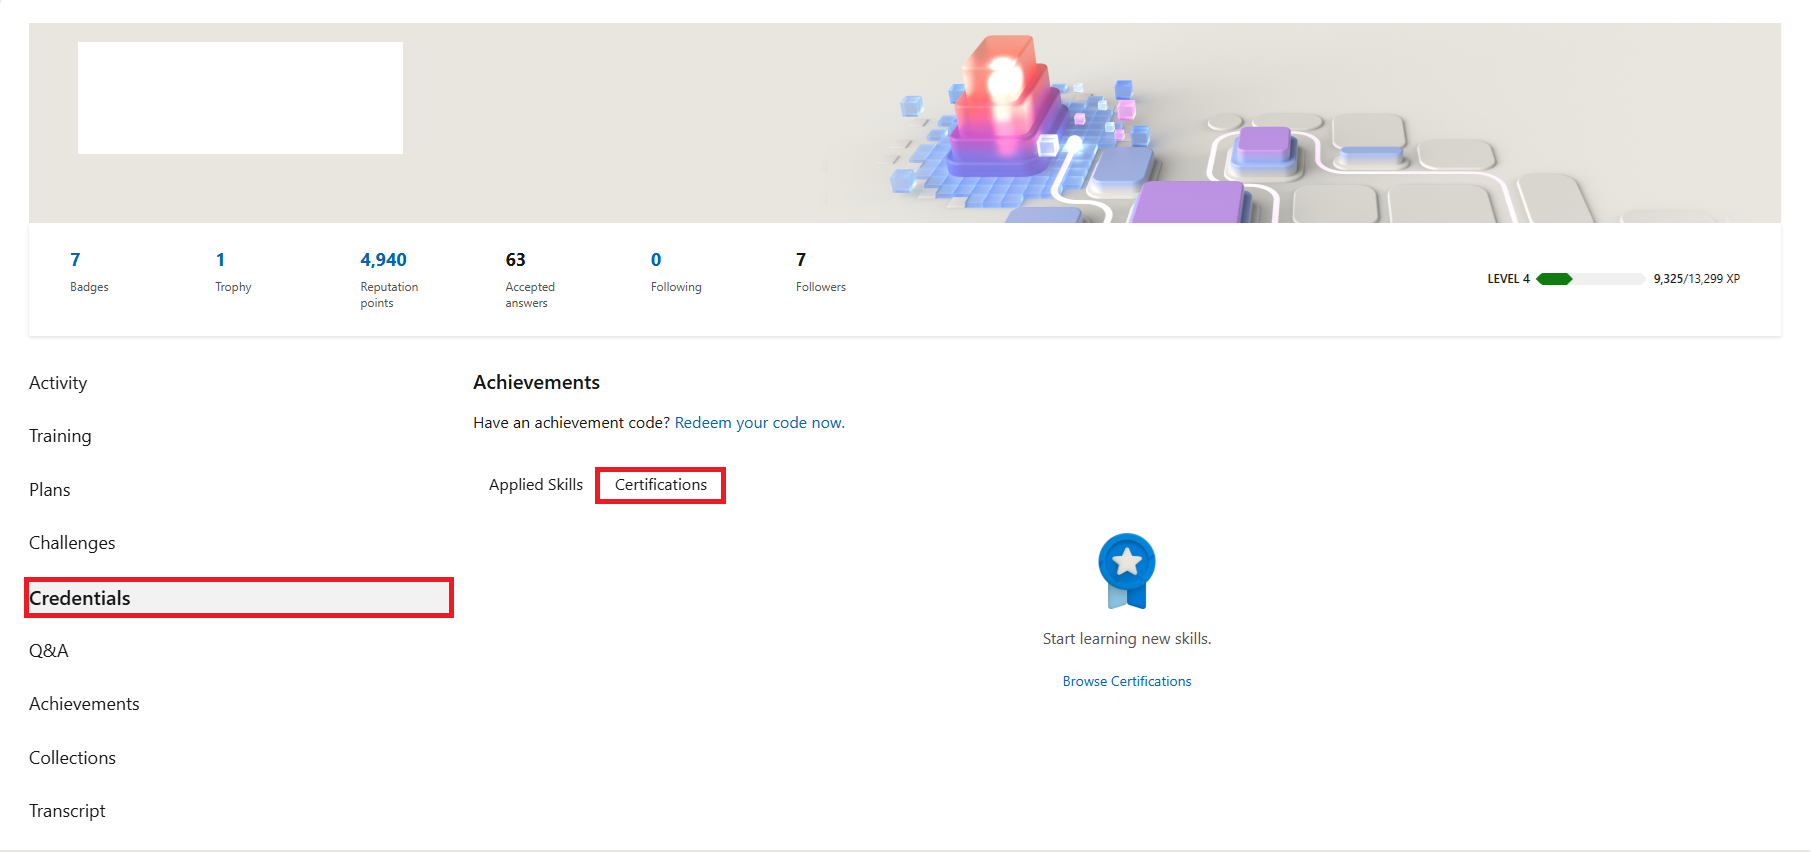Select Challenges in the sidebar
This screenshot has width=1811, height=852.
coord(72,543)
